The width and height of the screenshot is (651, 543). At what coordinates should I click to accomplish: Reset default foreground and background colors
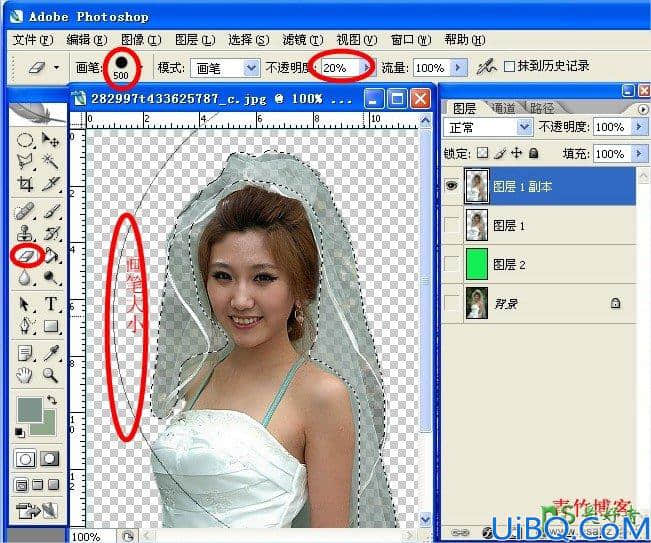[19, 433]
